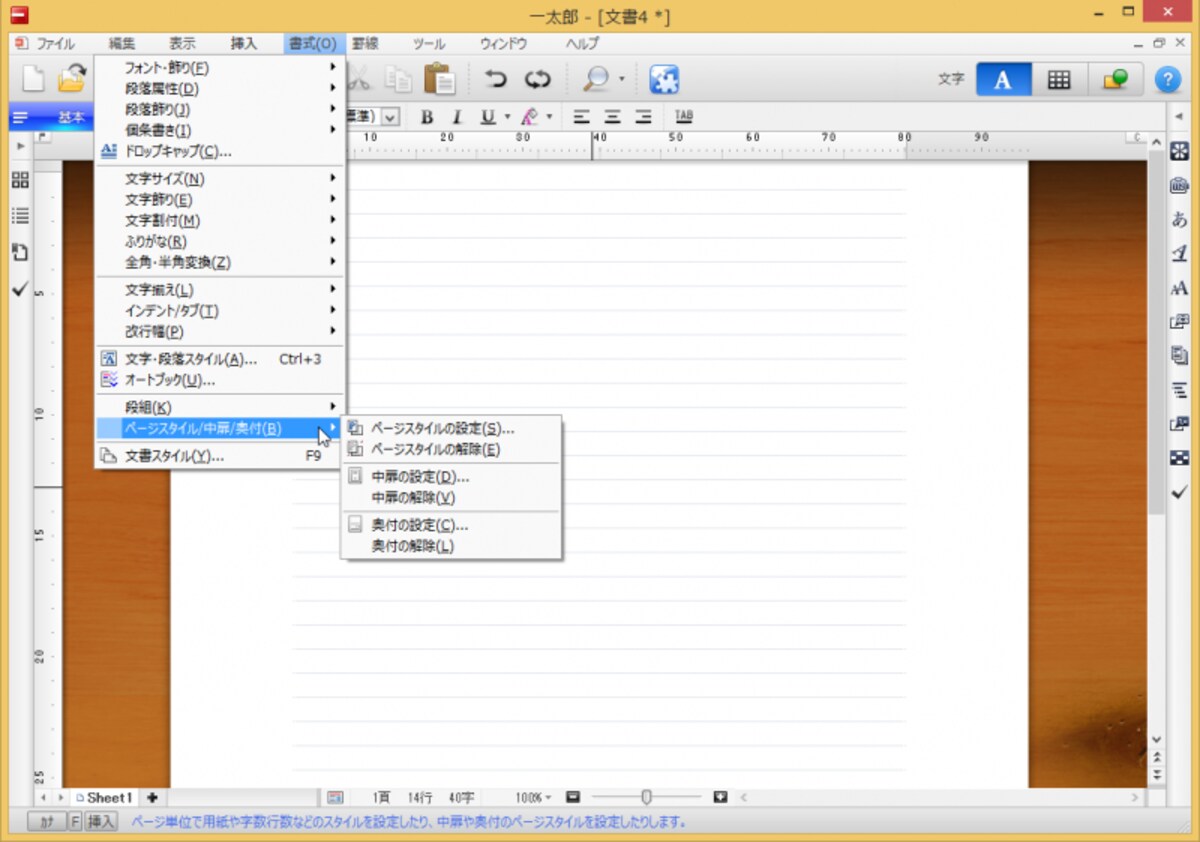Image resolution: width=1200 pixels, height=842 pixels.
Task: Expand フォント・飾り submenu
Action: [x=220, y=68]
